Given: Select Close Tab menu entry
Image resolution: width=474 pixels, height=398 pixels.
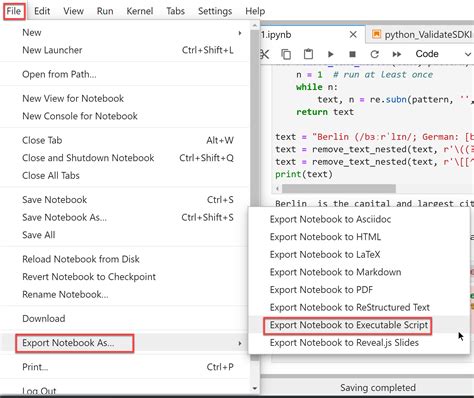Looking at the screenshot, I should (x=125, y=140).
